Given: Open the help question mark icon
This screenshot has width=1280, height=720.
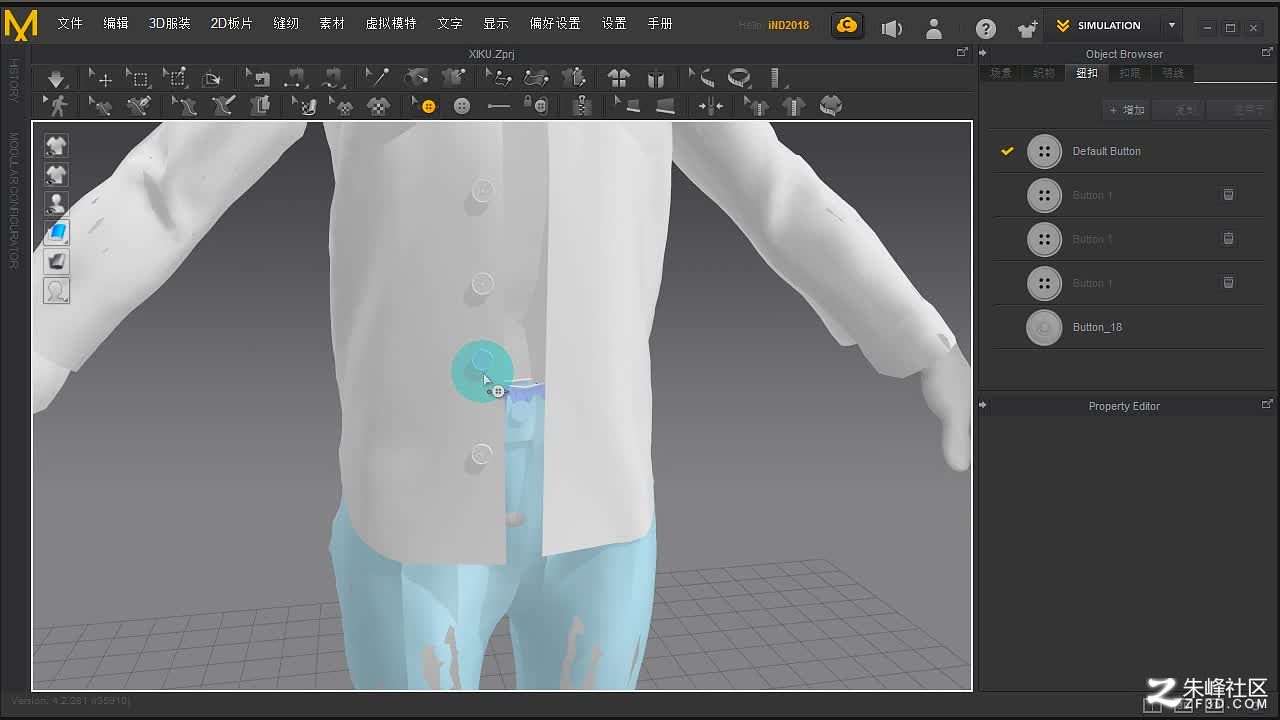Looking at the screenshot, I should tap(986, 28).
